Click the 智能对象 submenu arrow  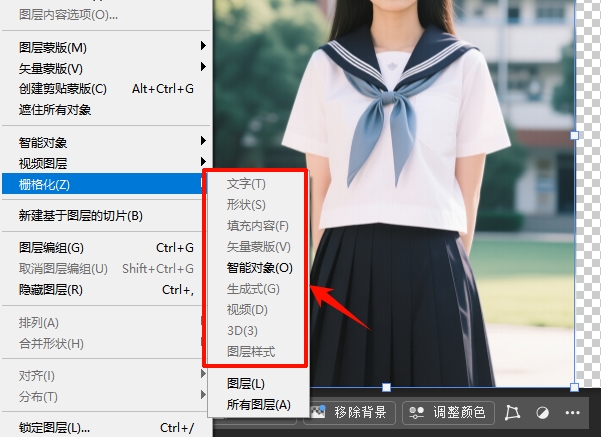coord(203,141)
